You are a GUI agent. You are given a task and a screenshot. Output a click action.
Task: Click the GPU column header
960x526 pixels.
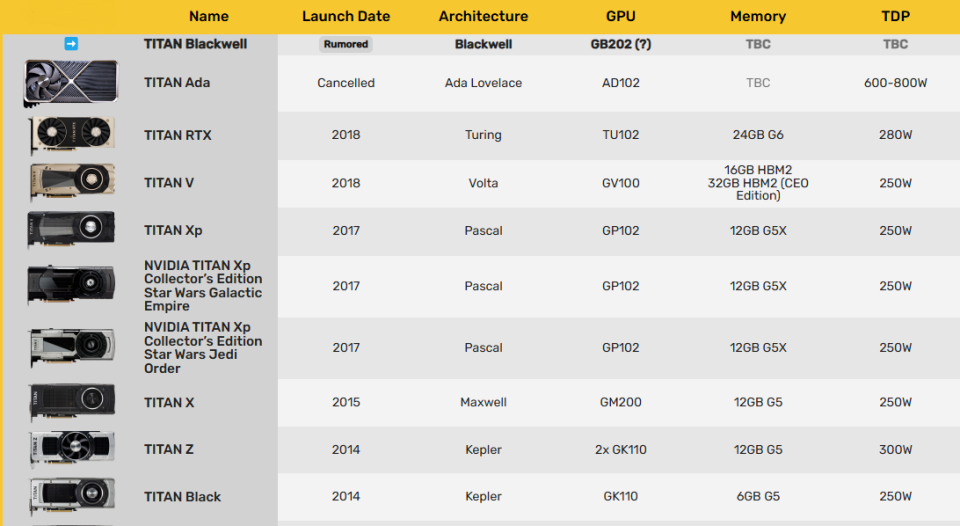[621, 17]
